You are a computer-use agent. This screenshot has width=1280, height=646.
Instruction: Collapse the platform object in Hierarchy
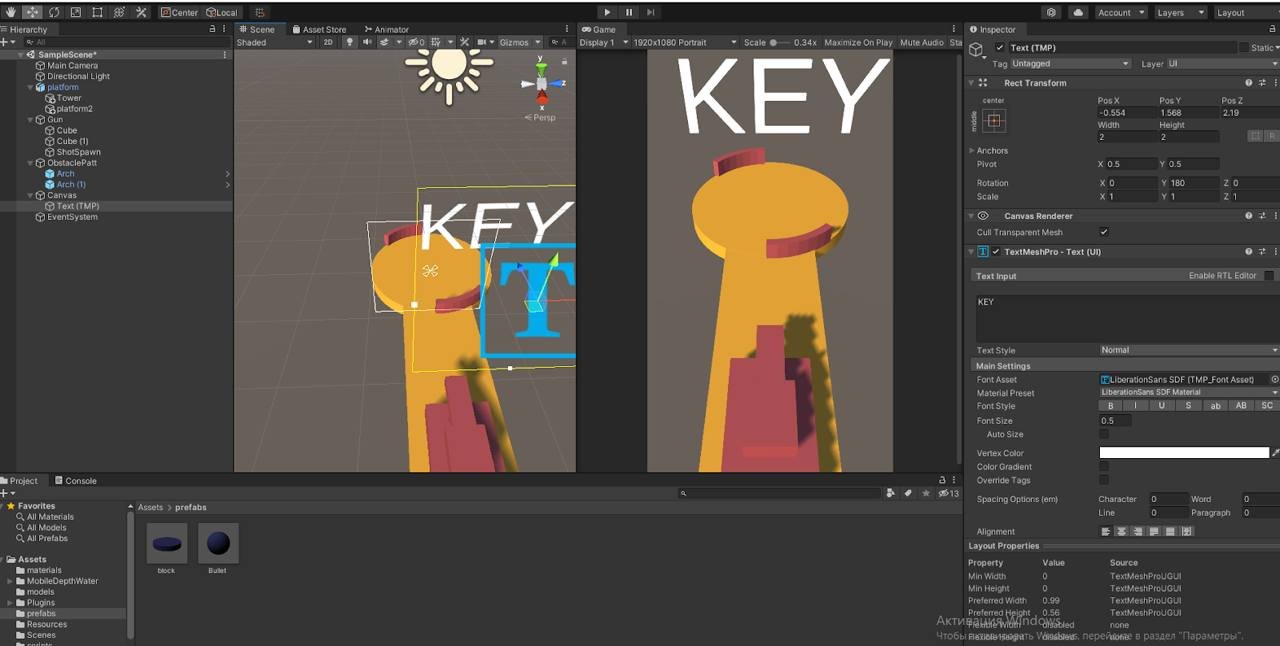(31, 87)
